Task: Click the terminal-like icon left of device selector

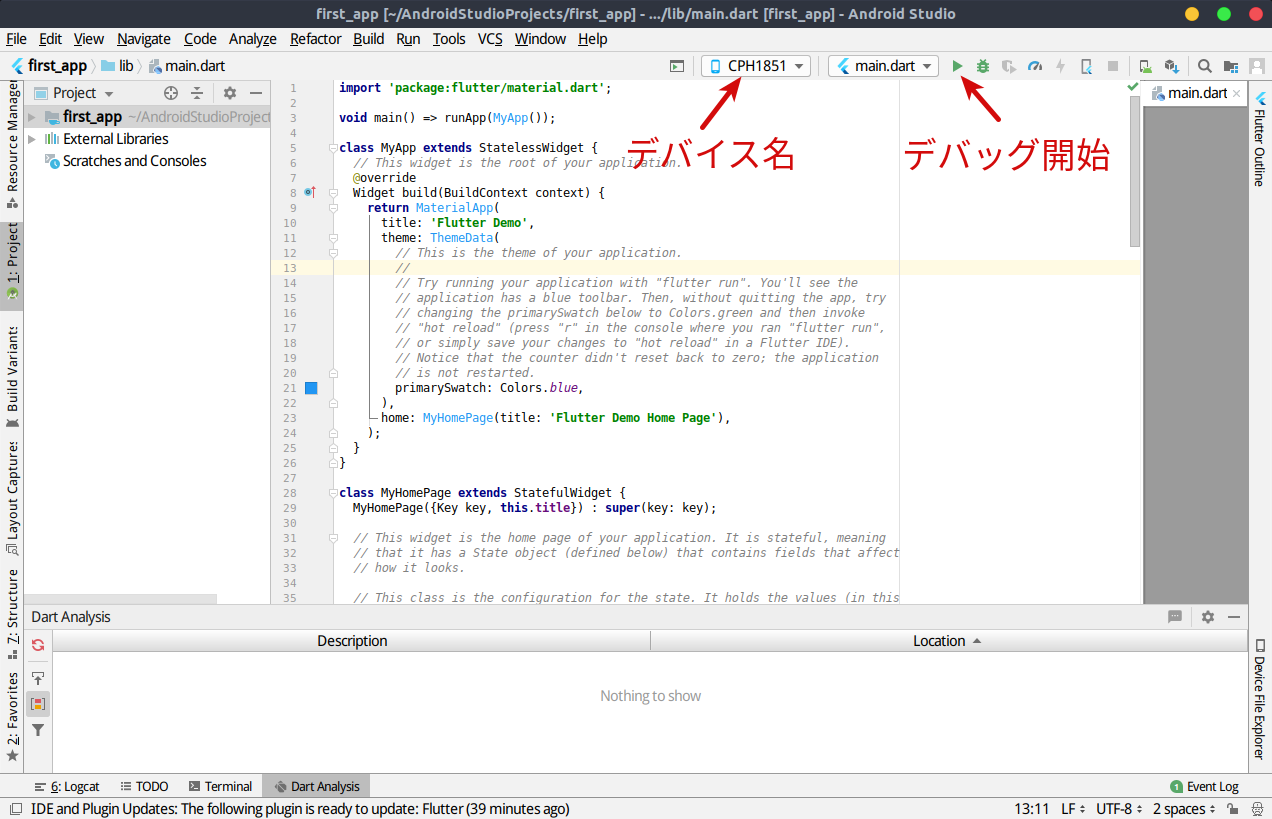Action: pos(677,66)
